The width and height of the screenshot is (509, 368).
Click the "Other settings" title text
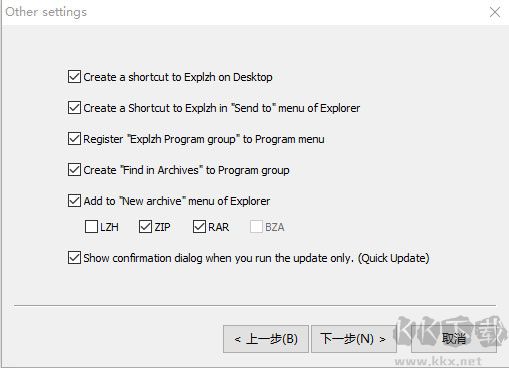(x=46, y=12)
